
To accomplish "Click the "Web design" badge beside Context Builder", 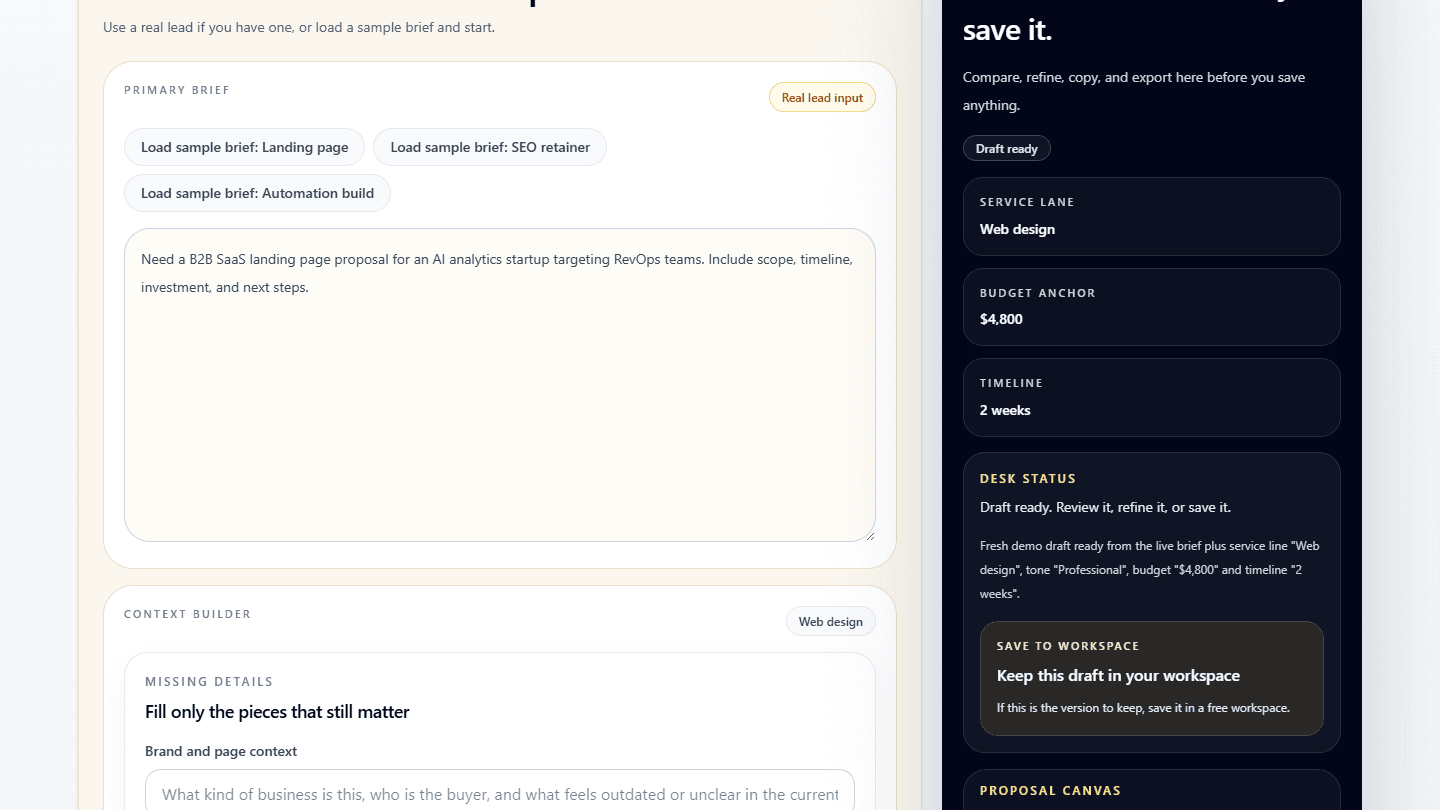I will pyautogui.click(x=830, y=621).
